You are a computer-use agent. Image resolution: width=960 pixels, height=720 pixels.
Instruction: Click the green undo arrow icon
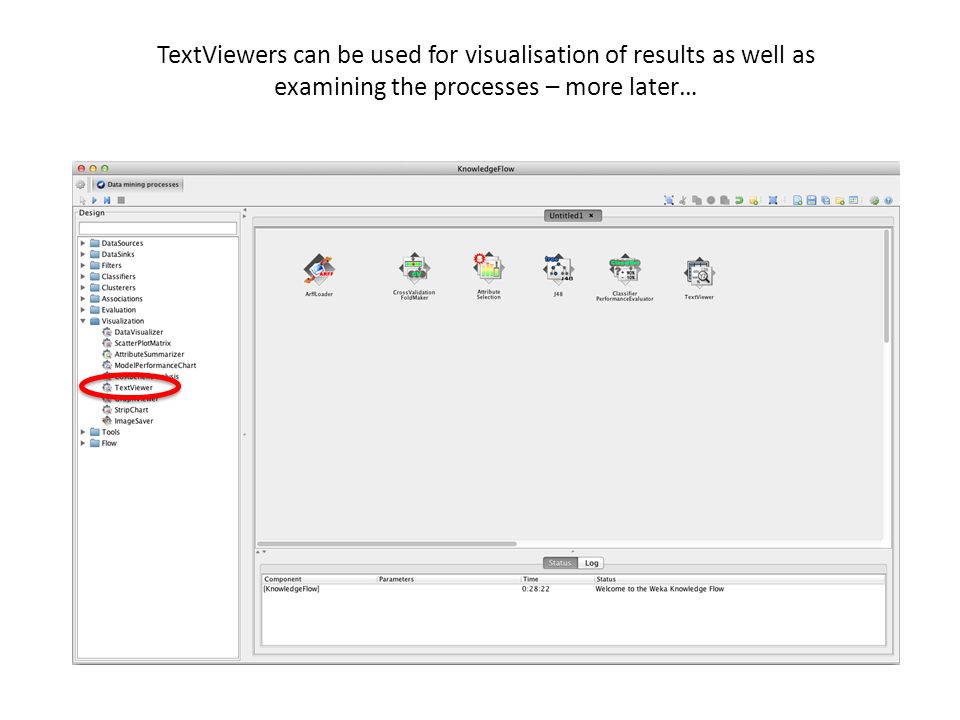tap(739, 200)
